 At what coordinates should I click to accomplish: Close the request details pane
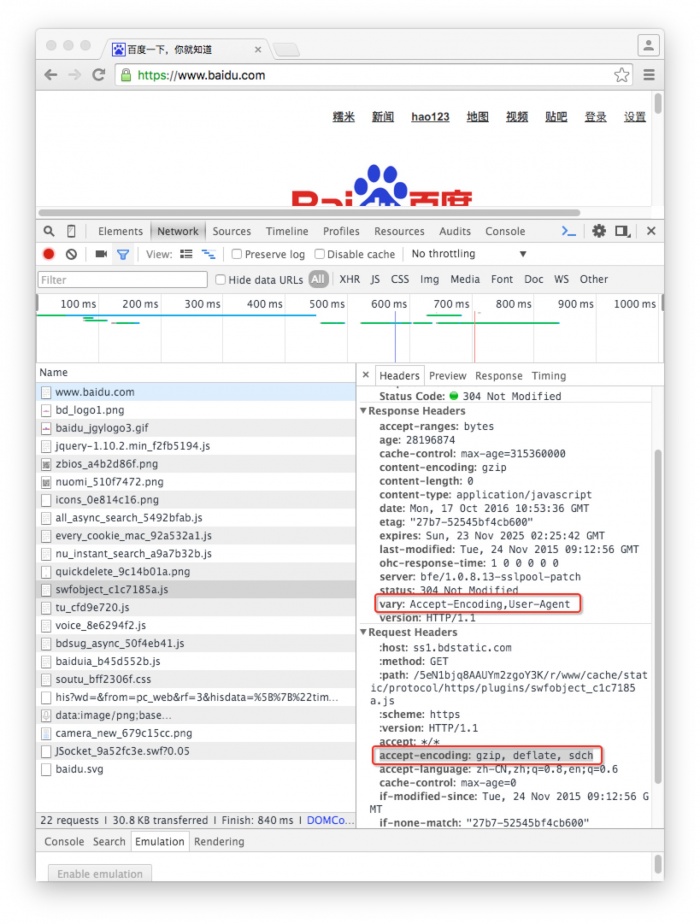(366, 375)
